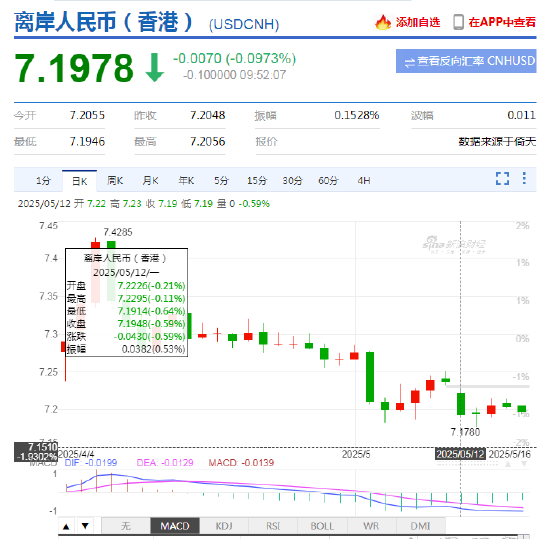Click the DIF: -0.0199 indicator value
The image size is (550, 539).
point(91,463)
